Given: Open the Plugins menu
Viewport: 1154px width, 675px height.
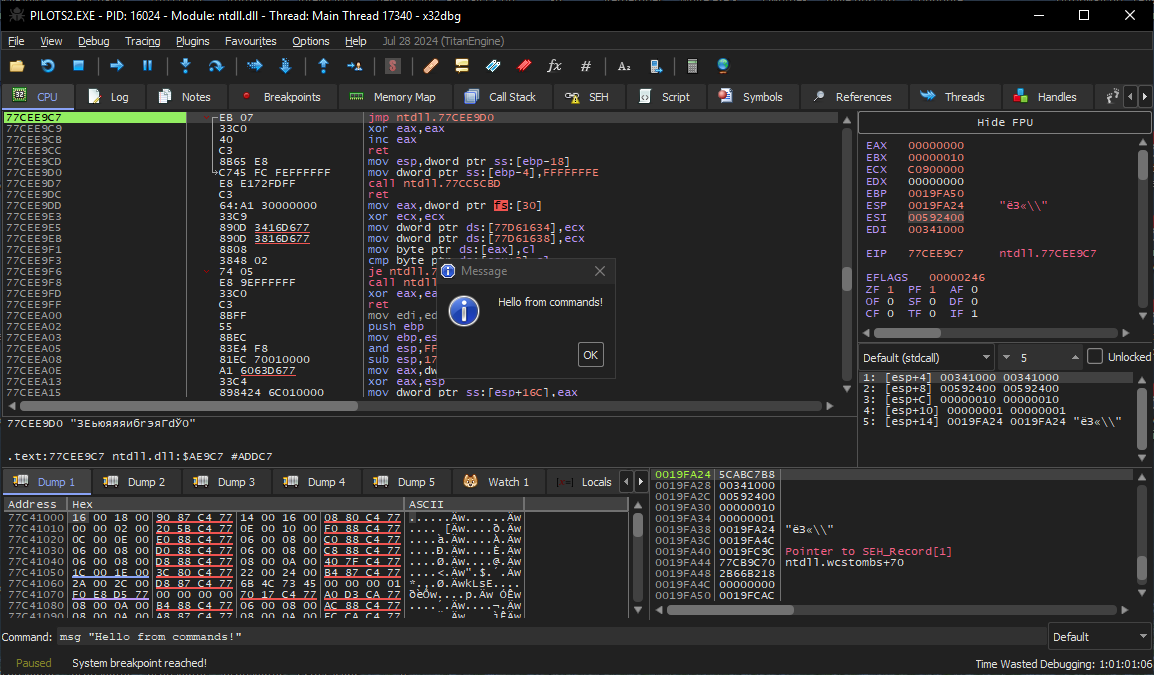Looking at the screenshot, I should (193, 41).
